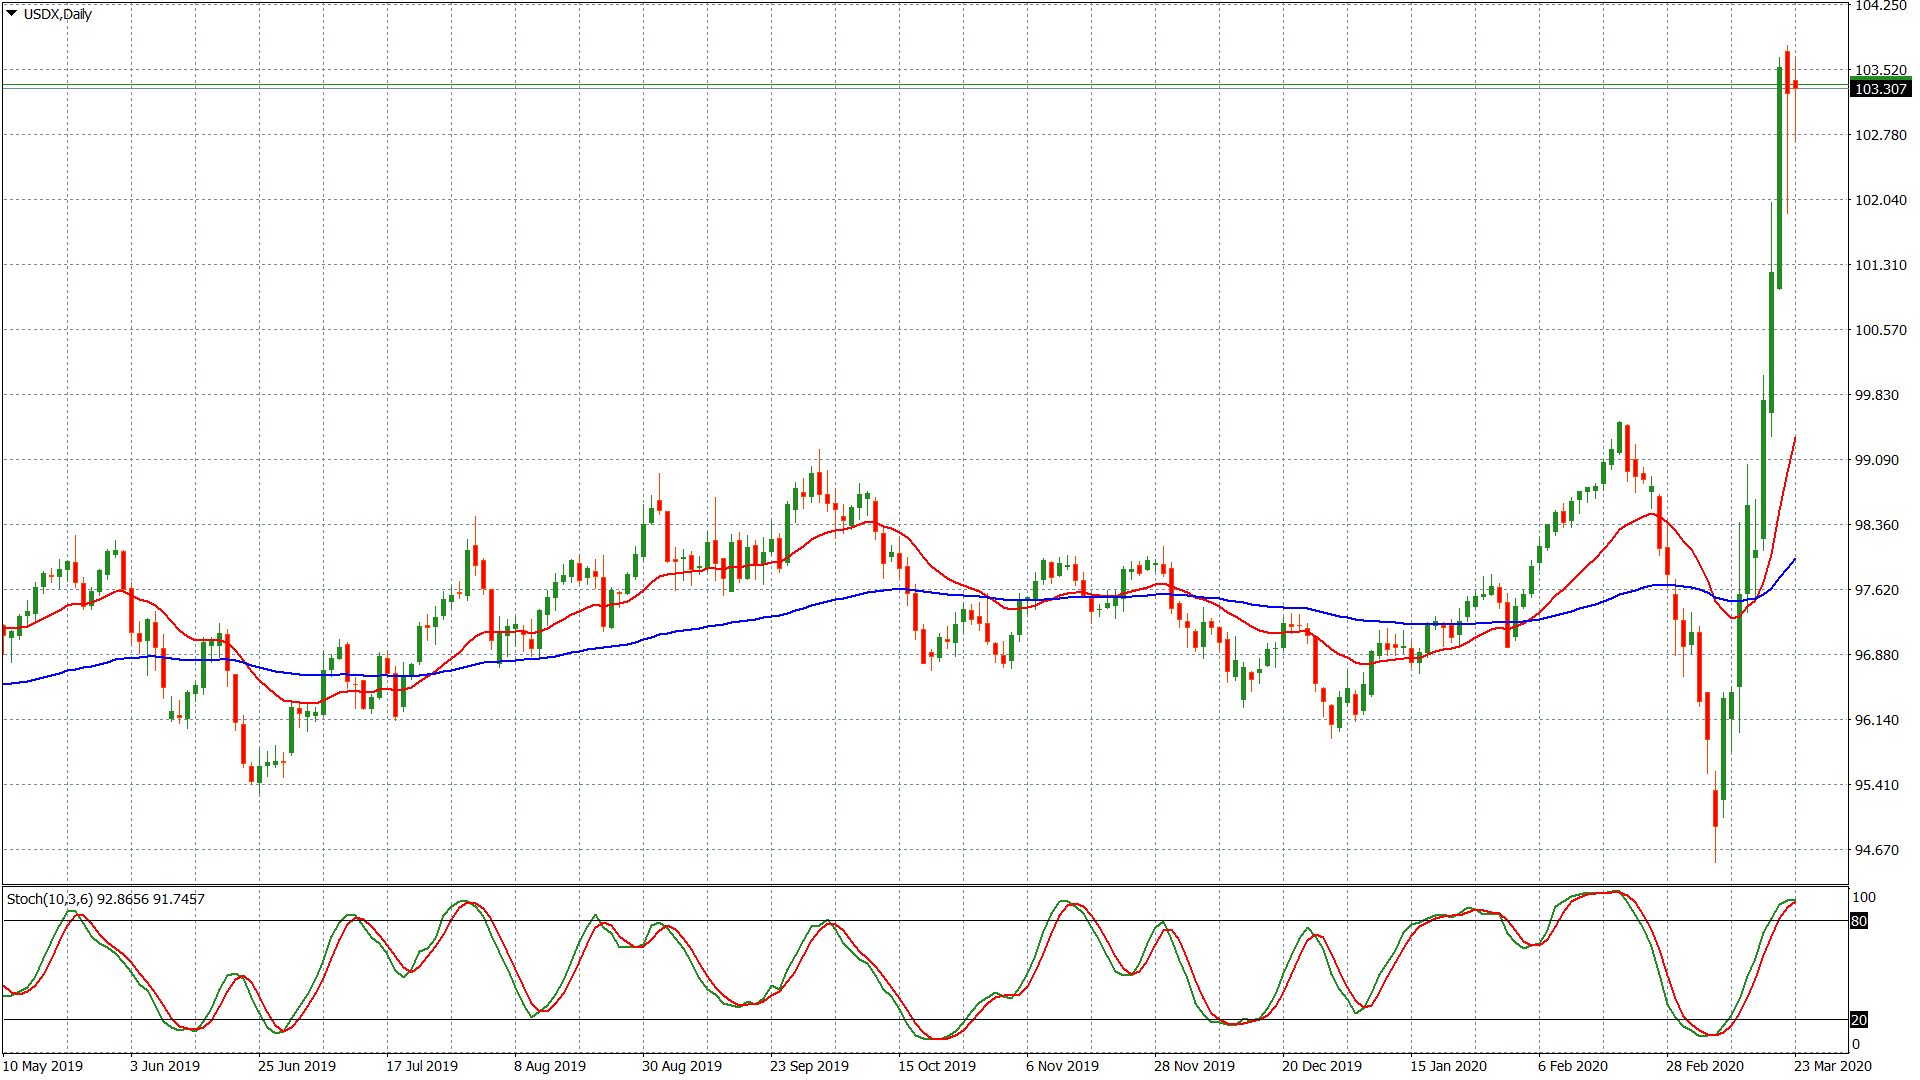
Task: Select price axis label 96.140
Action: (x=1877, y=720)
